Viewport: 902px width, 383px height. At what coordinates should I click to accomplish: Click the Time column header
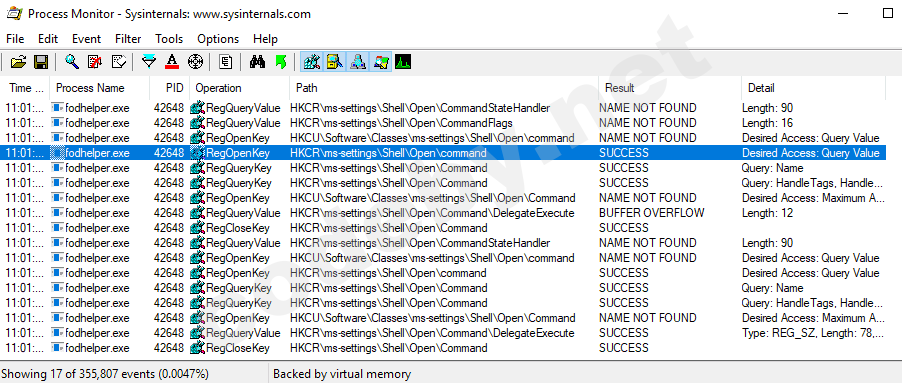[x=26, y=88]
